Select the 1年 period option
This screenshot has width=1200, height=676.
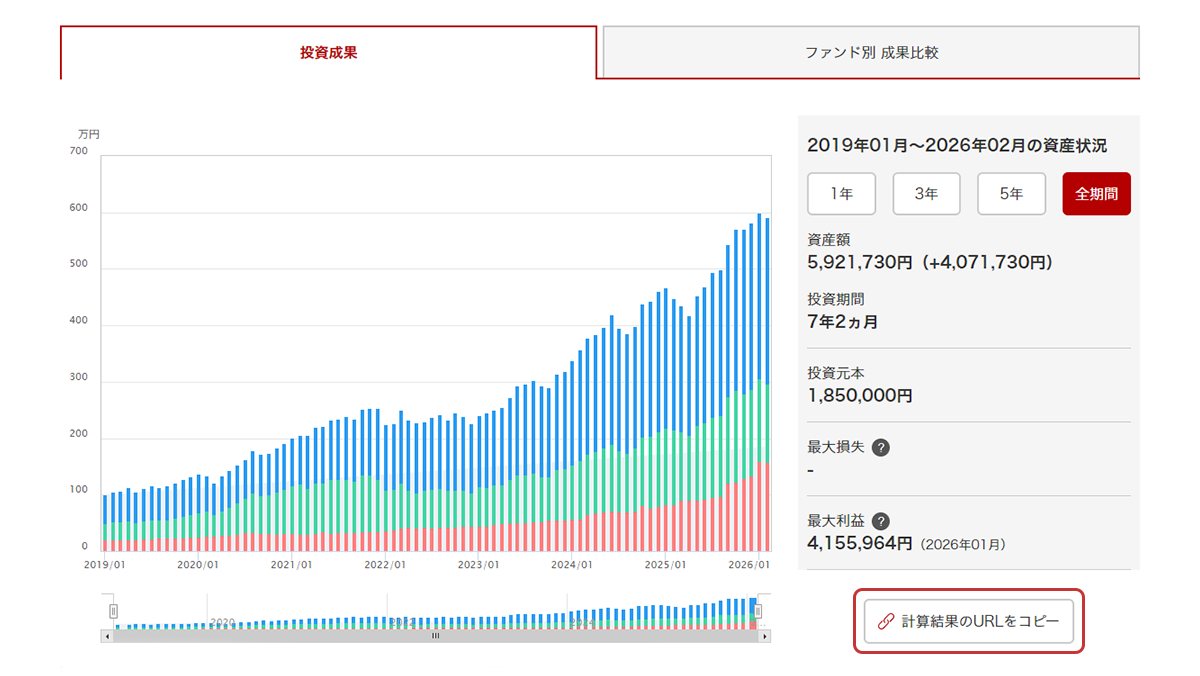pos(841,194)
